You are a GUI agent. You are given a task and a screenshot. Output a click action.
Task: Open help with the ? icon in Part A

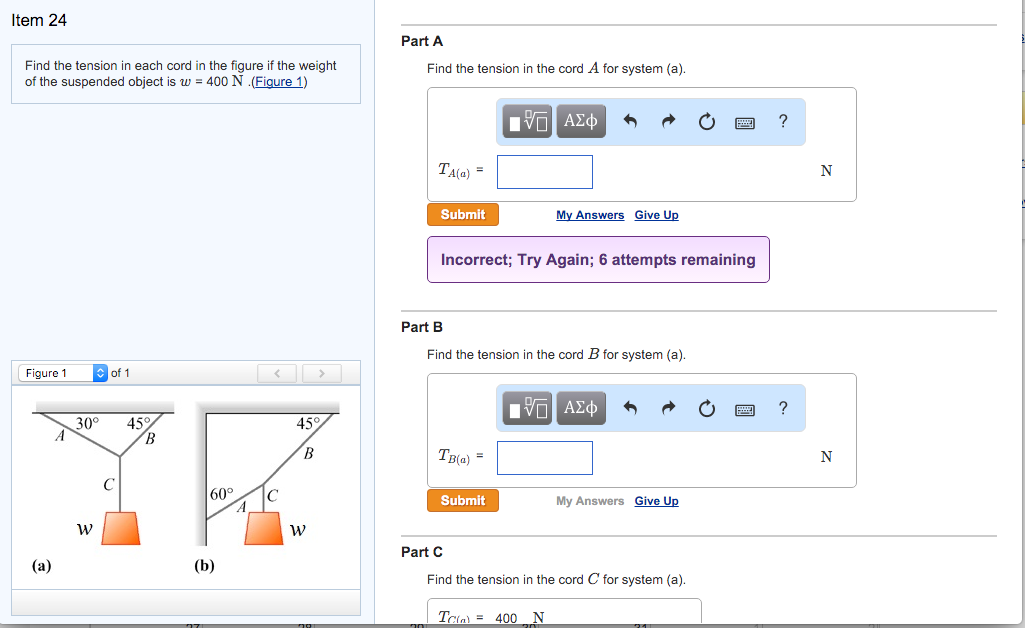782,121
